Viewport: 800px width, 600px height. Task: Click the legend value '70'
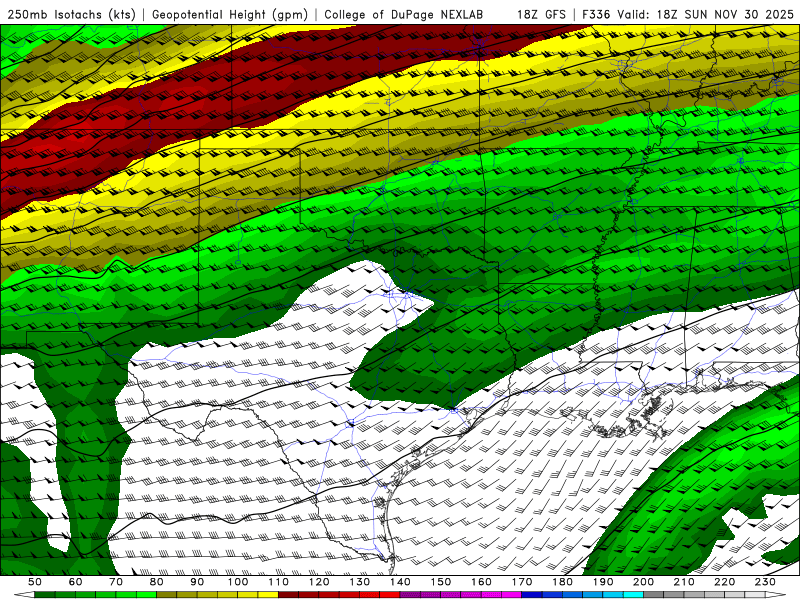(x=116, y=582)
